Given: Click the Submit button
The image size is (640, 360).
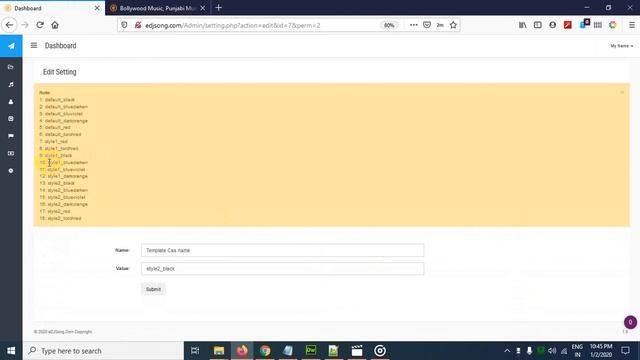Looking at the screenshot, I should [x=153, y=289].
